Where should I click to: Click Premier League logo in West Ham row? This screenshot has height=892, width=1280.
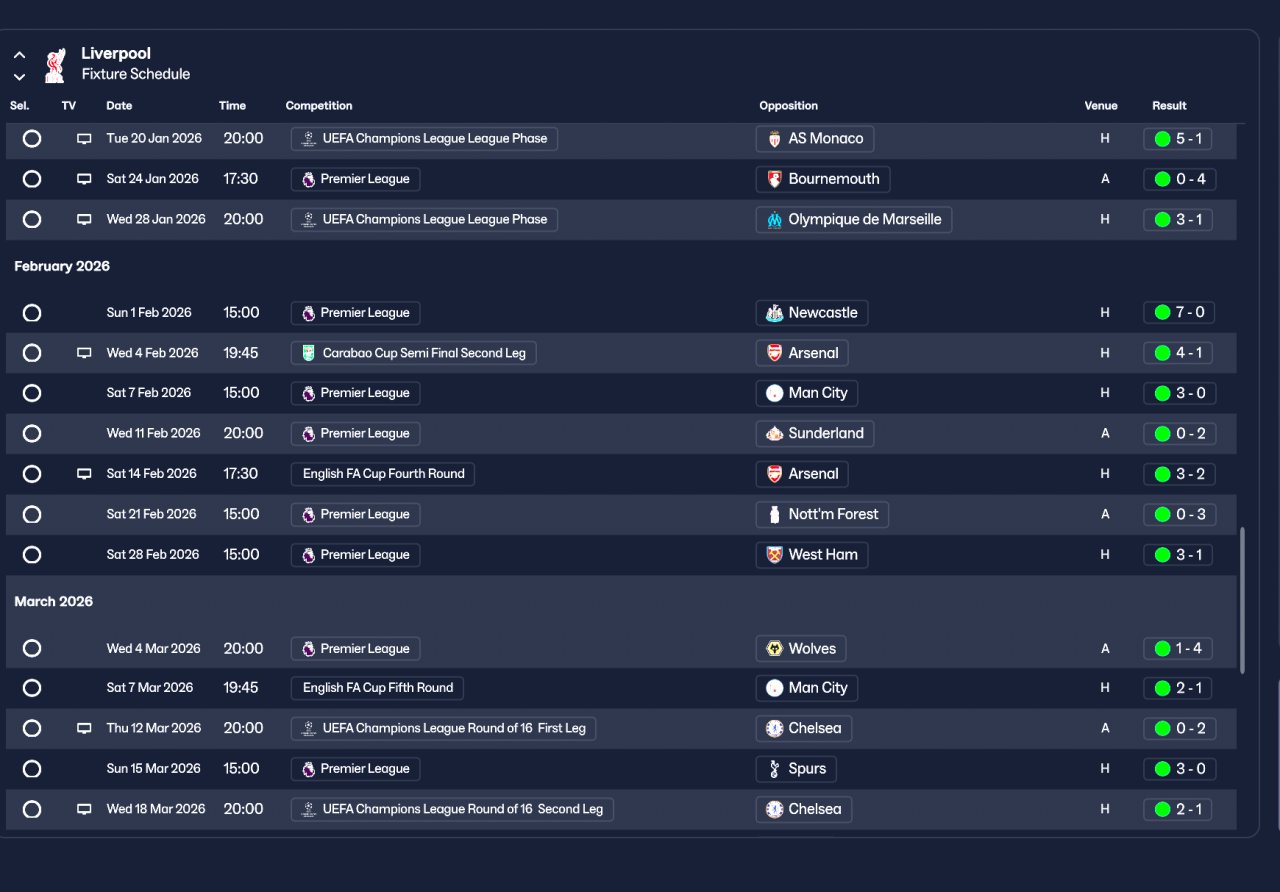tap(308, 555)
